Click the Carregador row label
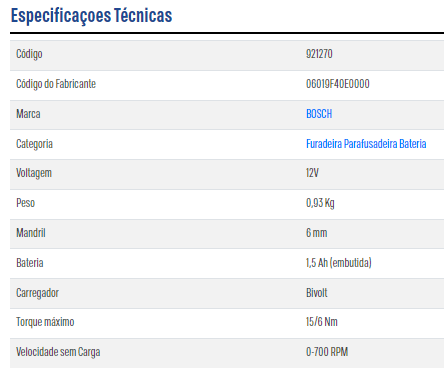 [x=37, y=293]
